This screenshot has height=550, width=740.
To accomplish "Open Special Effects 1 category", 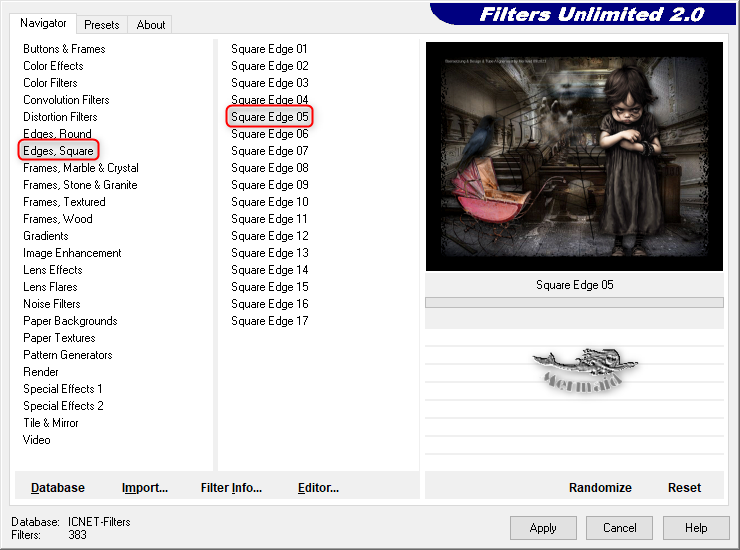I will (63, 389).
